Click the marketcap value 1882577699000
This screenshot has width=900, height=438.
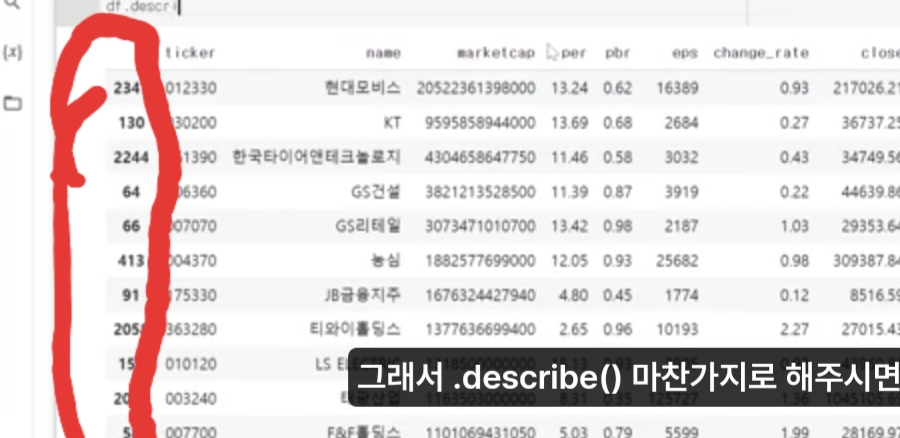click(x=480, y=261)
